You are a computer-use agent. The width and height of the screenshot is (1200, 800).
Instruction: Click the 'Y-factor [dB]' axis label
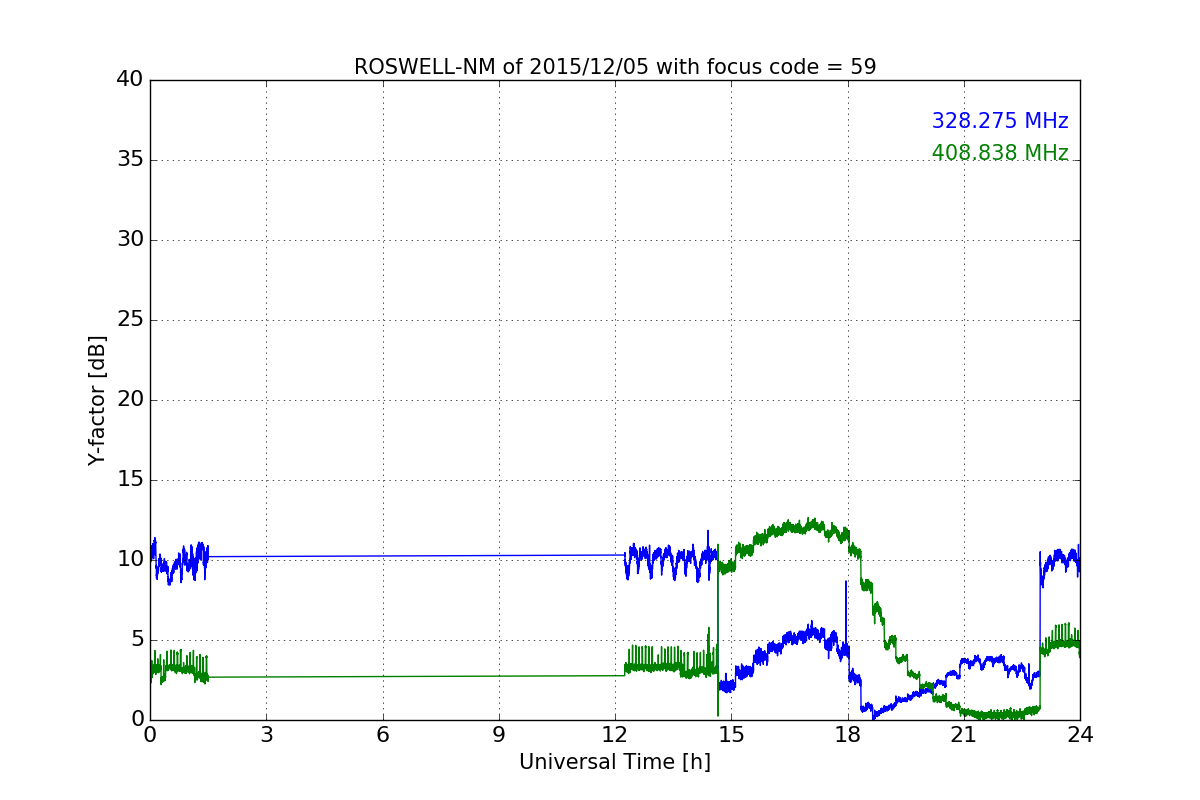[x=97, y=400]
